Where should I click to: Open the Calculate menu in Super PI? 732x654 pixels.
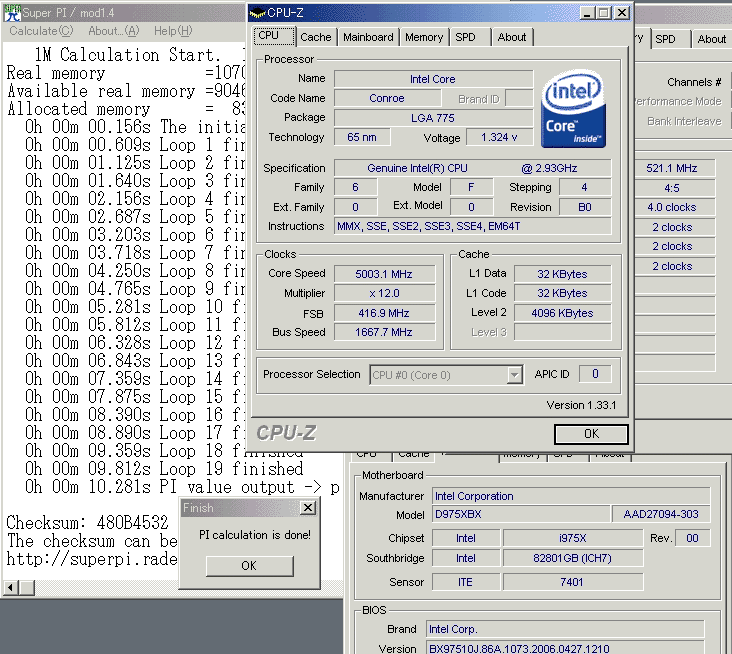click(40, 31)
